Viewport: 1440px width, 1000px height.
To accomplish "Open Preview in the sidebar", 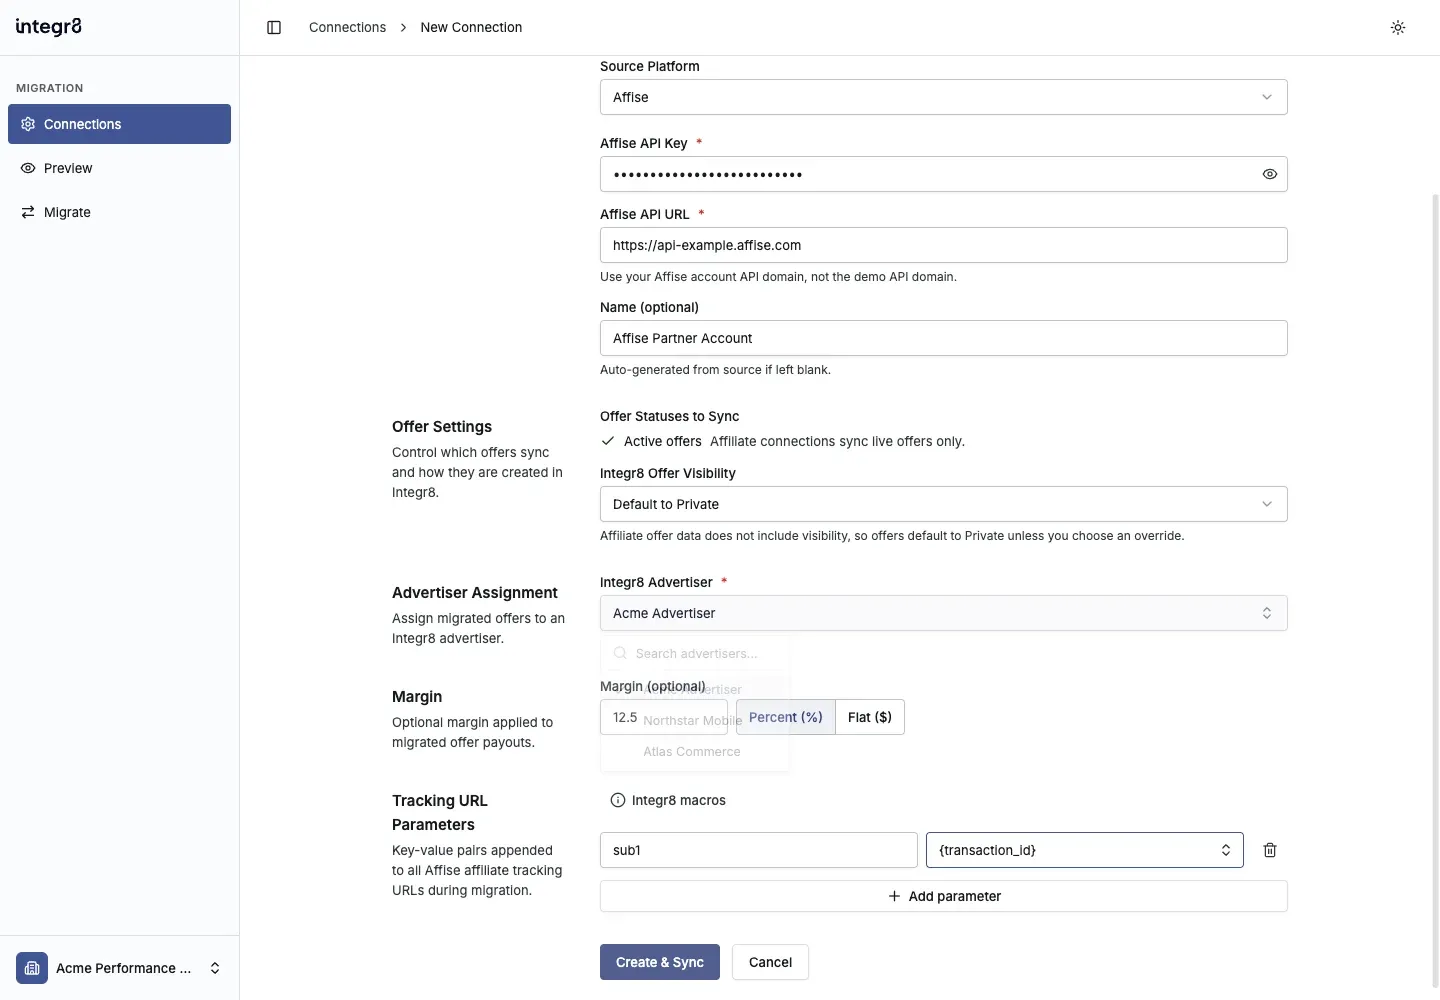I will tap(119, 168).
